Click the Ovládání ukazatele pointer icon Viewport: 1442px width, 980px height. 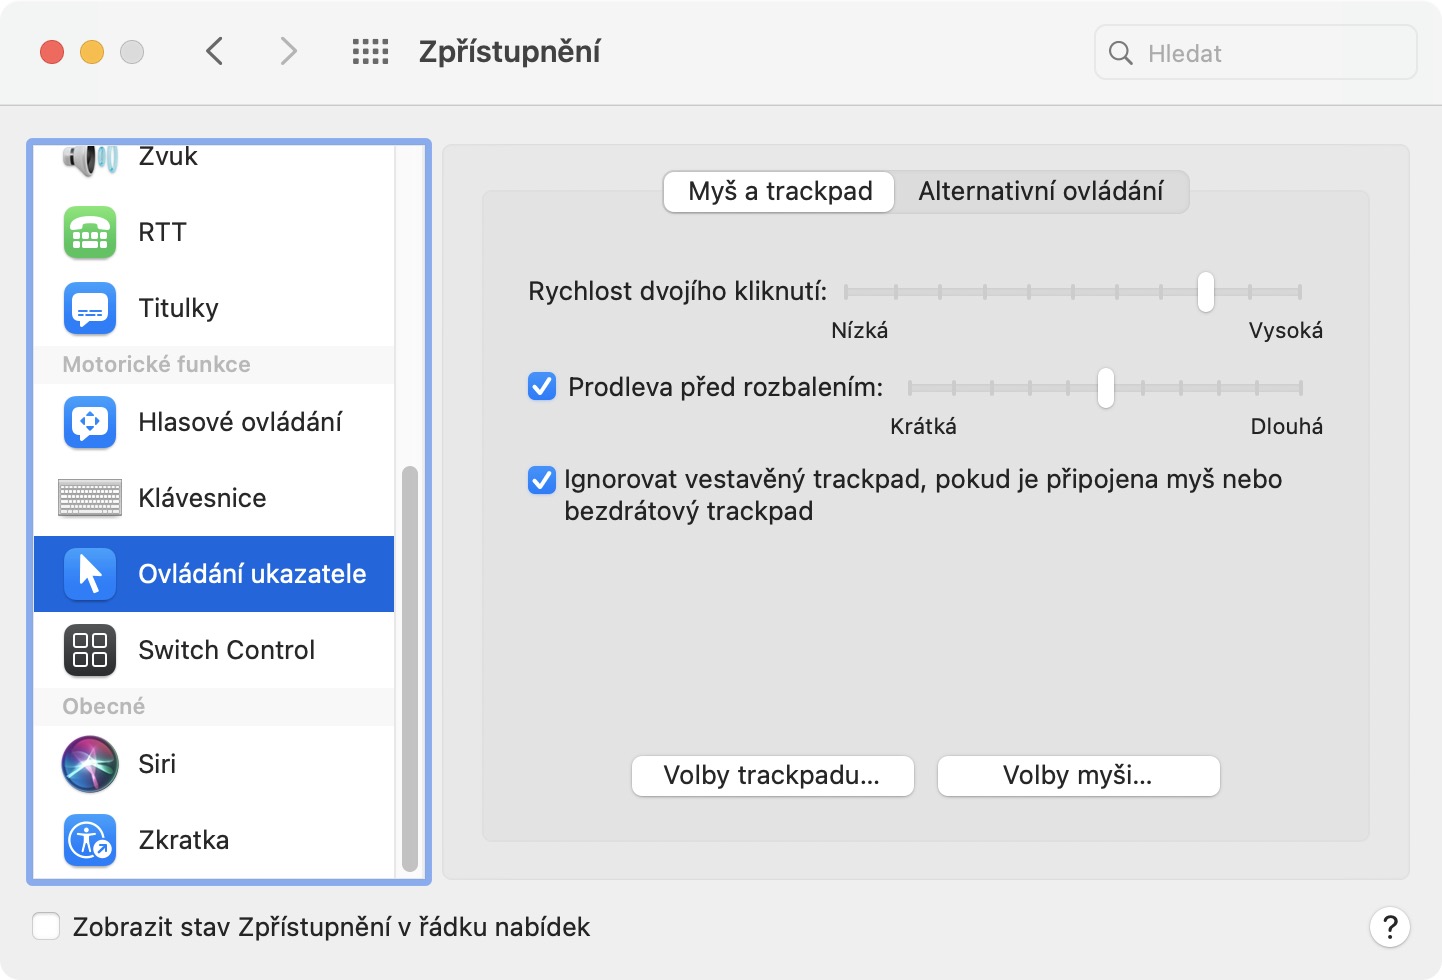pos(90,574)
